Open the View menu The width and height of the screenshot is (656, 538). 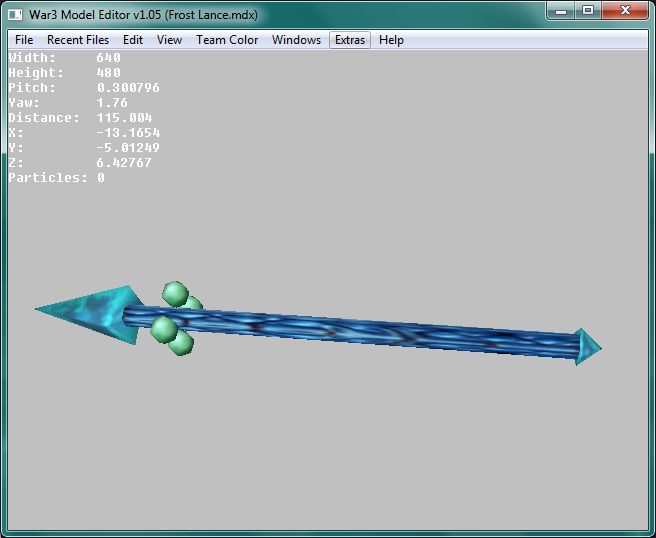click(169, 40)
